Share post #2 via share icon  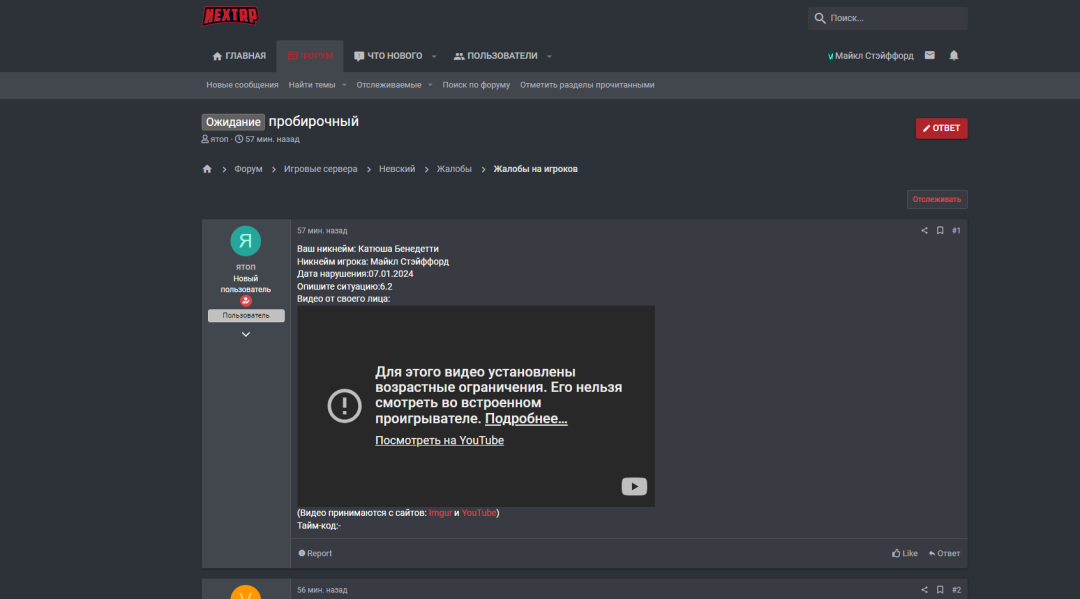924,590
